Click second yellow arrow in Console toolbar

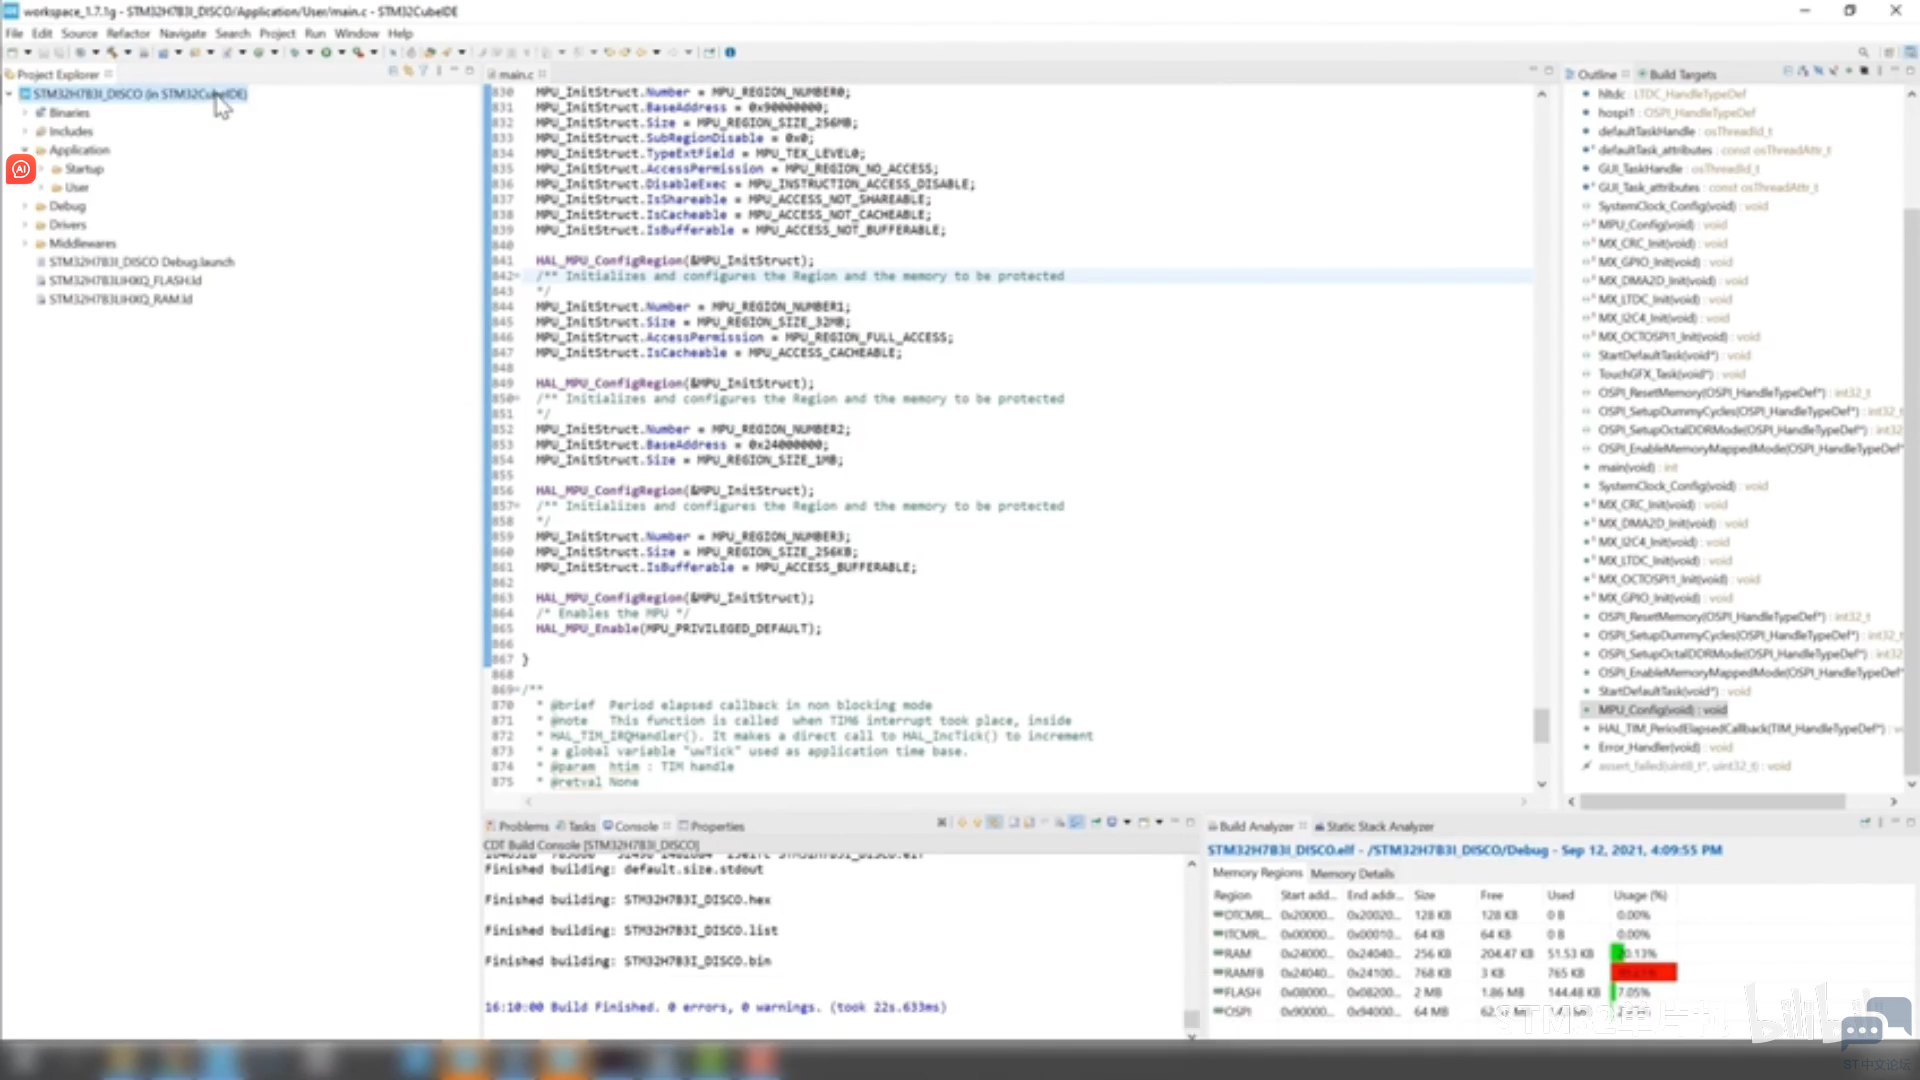[x=977, y=823]
